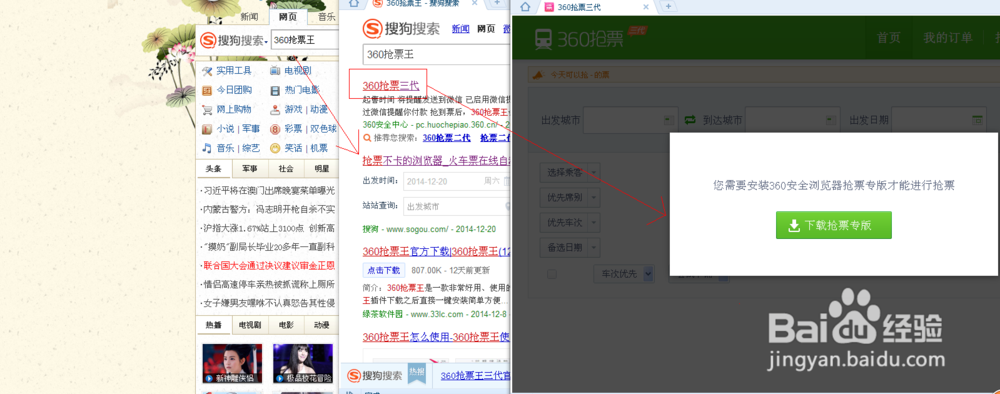
Task: Click the calendar icon in 出发日期 field
Action: [977, 119]
